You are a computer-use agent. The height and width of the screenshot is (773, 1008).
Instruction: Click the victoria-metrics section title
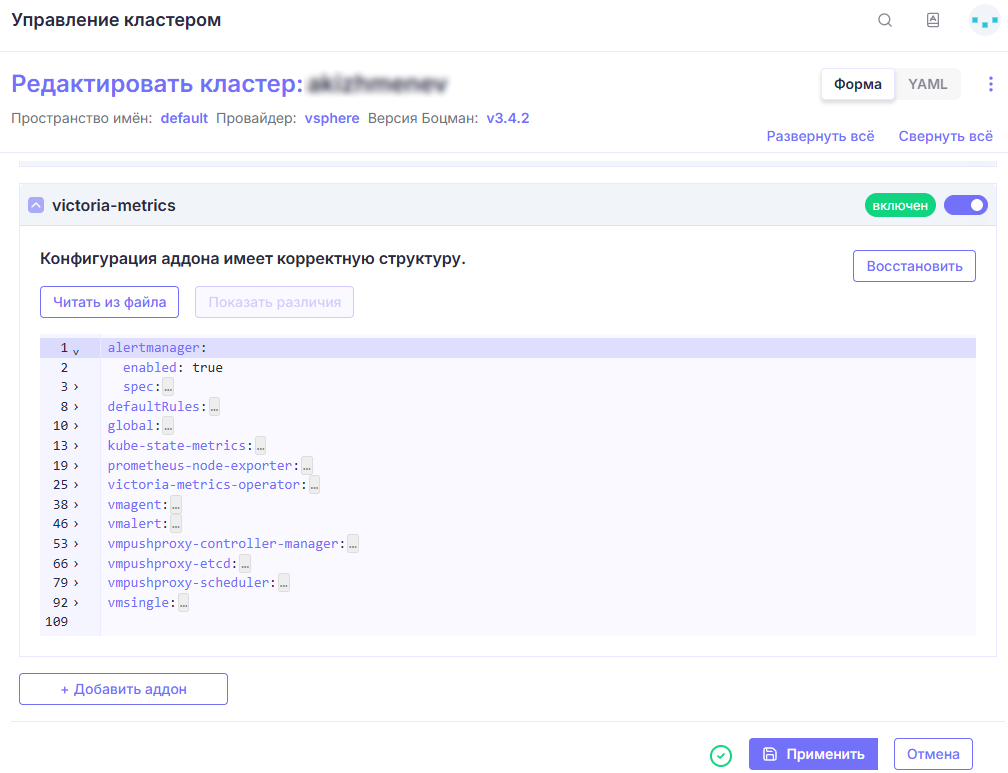pyautogui.click(x=114, y=205)
